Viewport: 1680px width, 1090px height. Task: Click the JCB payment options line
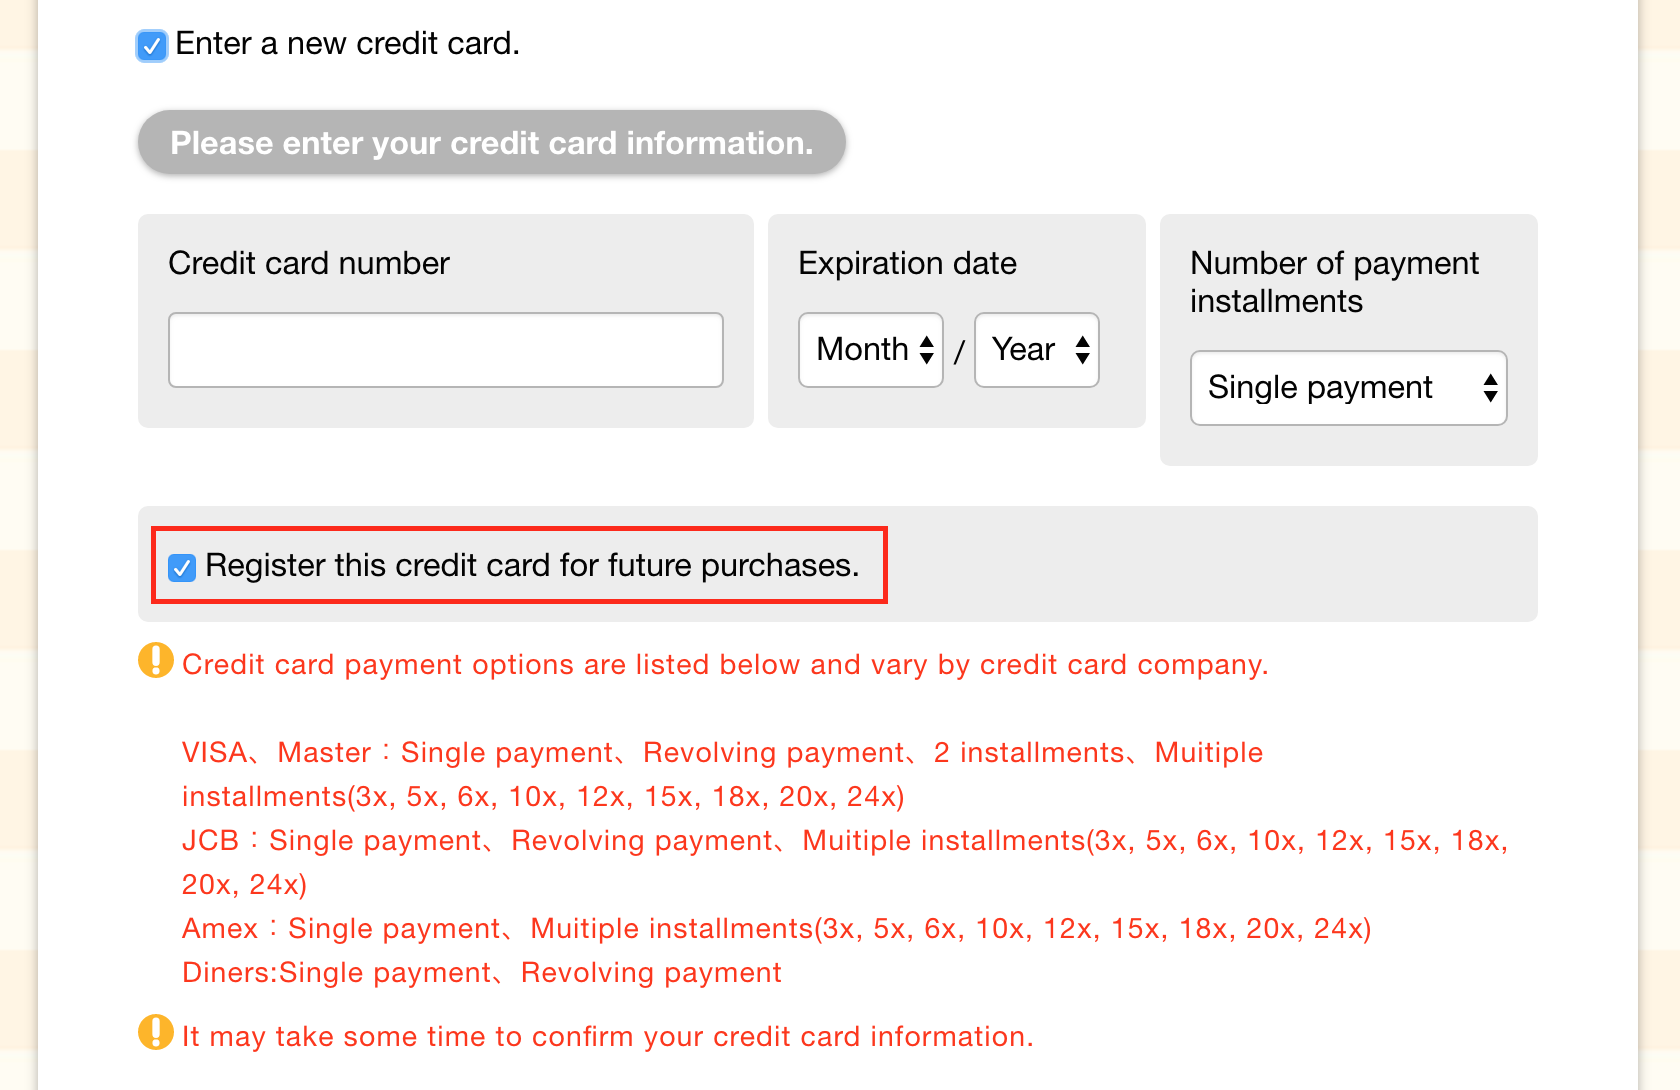(x=845, y=862)
